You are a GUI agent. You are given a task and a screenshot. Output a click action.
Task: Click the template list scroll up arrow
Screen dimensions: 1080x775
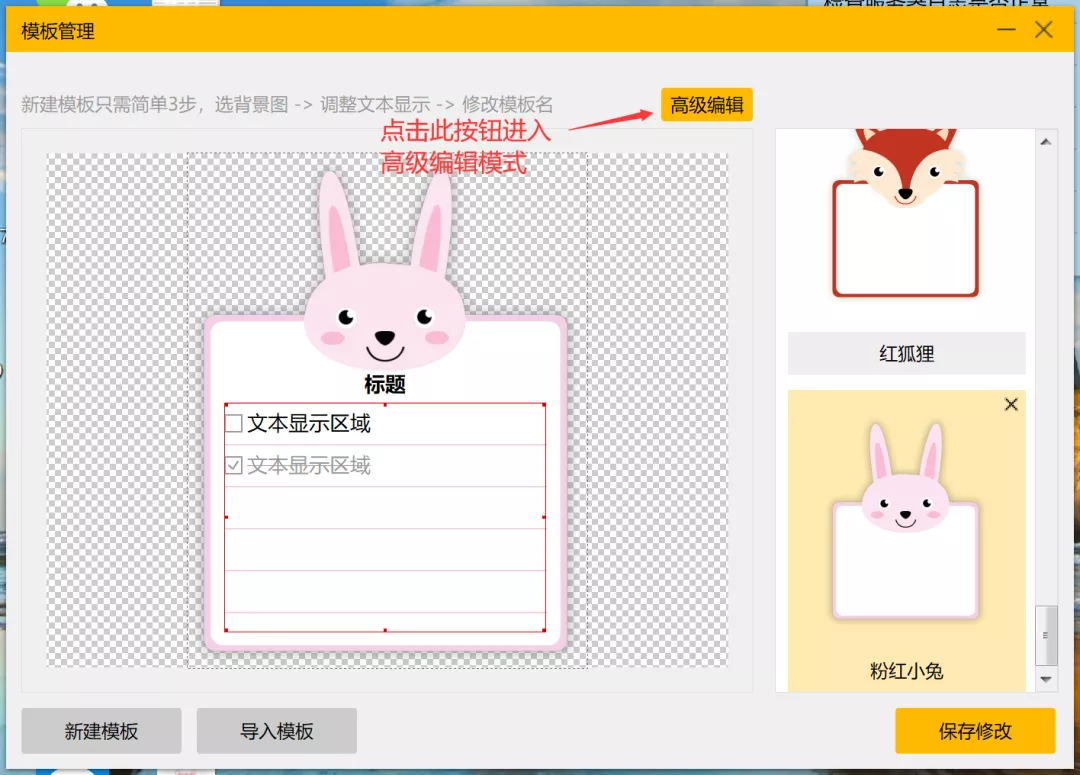pos(1046,142)
